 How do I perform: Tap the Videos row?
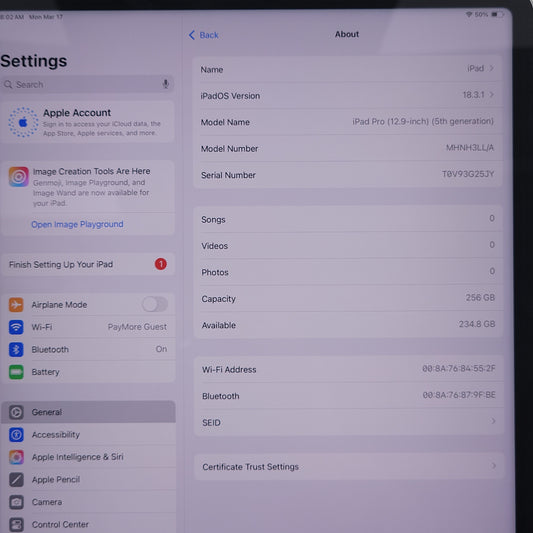coord(349,245)
